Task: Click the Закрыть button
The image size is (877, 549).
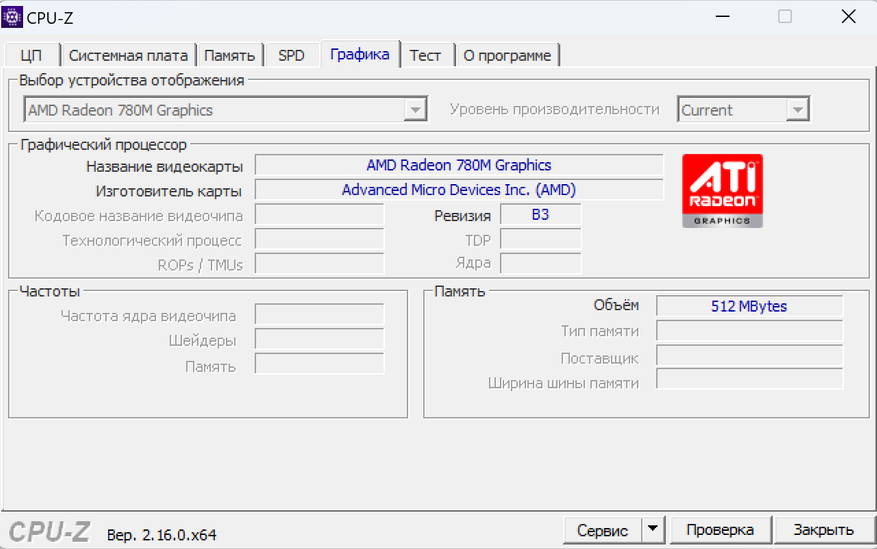Action: coord(824,529)
